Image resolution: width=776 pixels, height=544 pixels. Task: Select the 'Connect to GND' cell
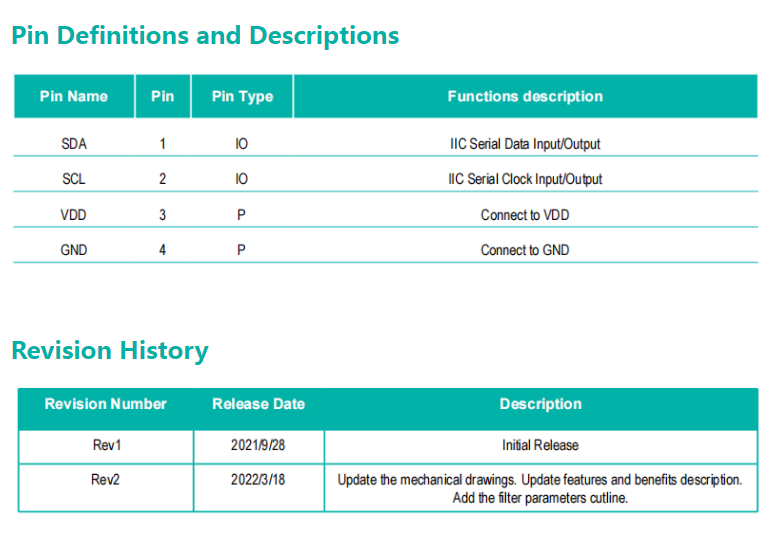click(x=525, y=250)
